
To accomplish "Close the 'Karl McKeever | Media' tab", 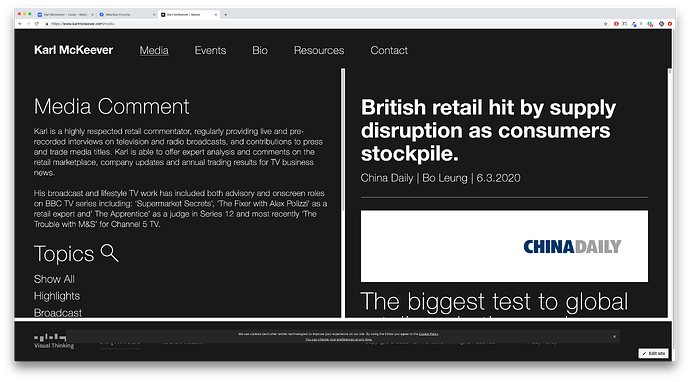I will point(216,15).
